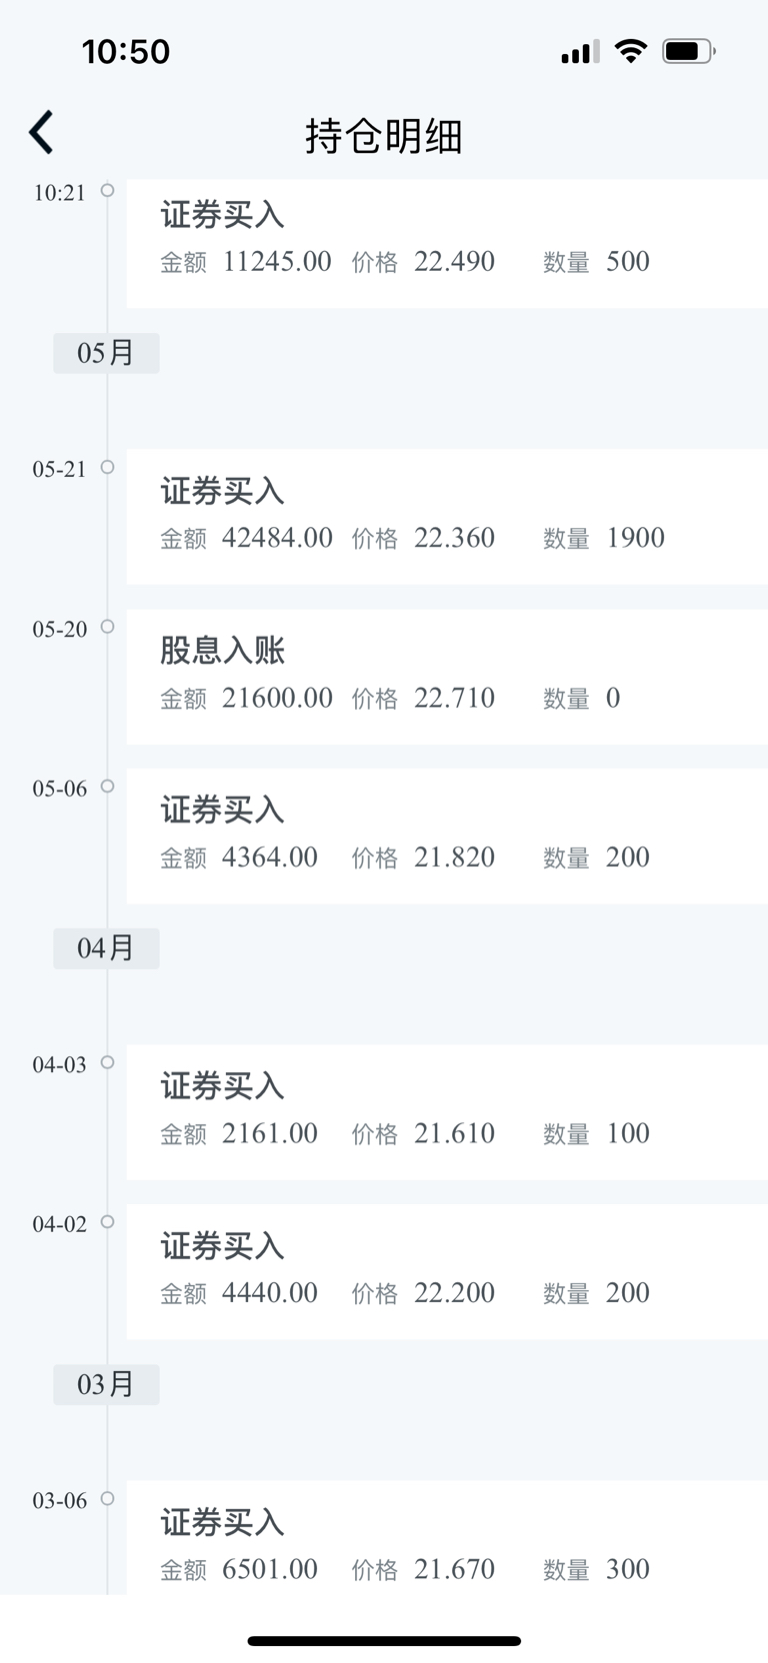768x1663 pixels.
Task: Tap the 04月 month label
Action: click(106, 948)
